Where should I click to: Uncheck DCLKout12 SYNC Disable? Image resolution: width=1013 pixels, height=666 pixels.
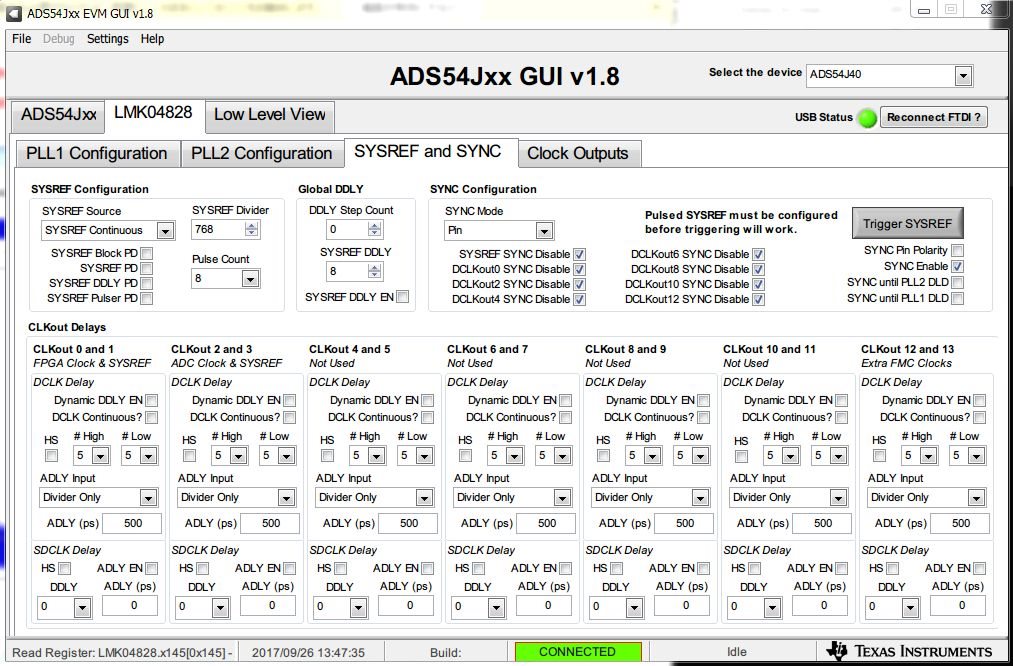click(x=758, y=300)
